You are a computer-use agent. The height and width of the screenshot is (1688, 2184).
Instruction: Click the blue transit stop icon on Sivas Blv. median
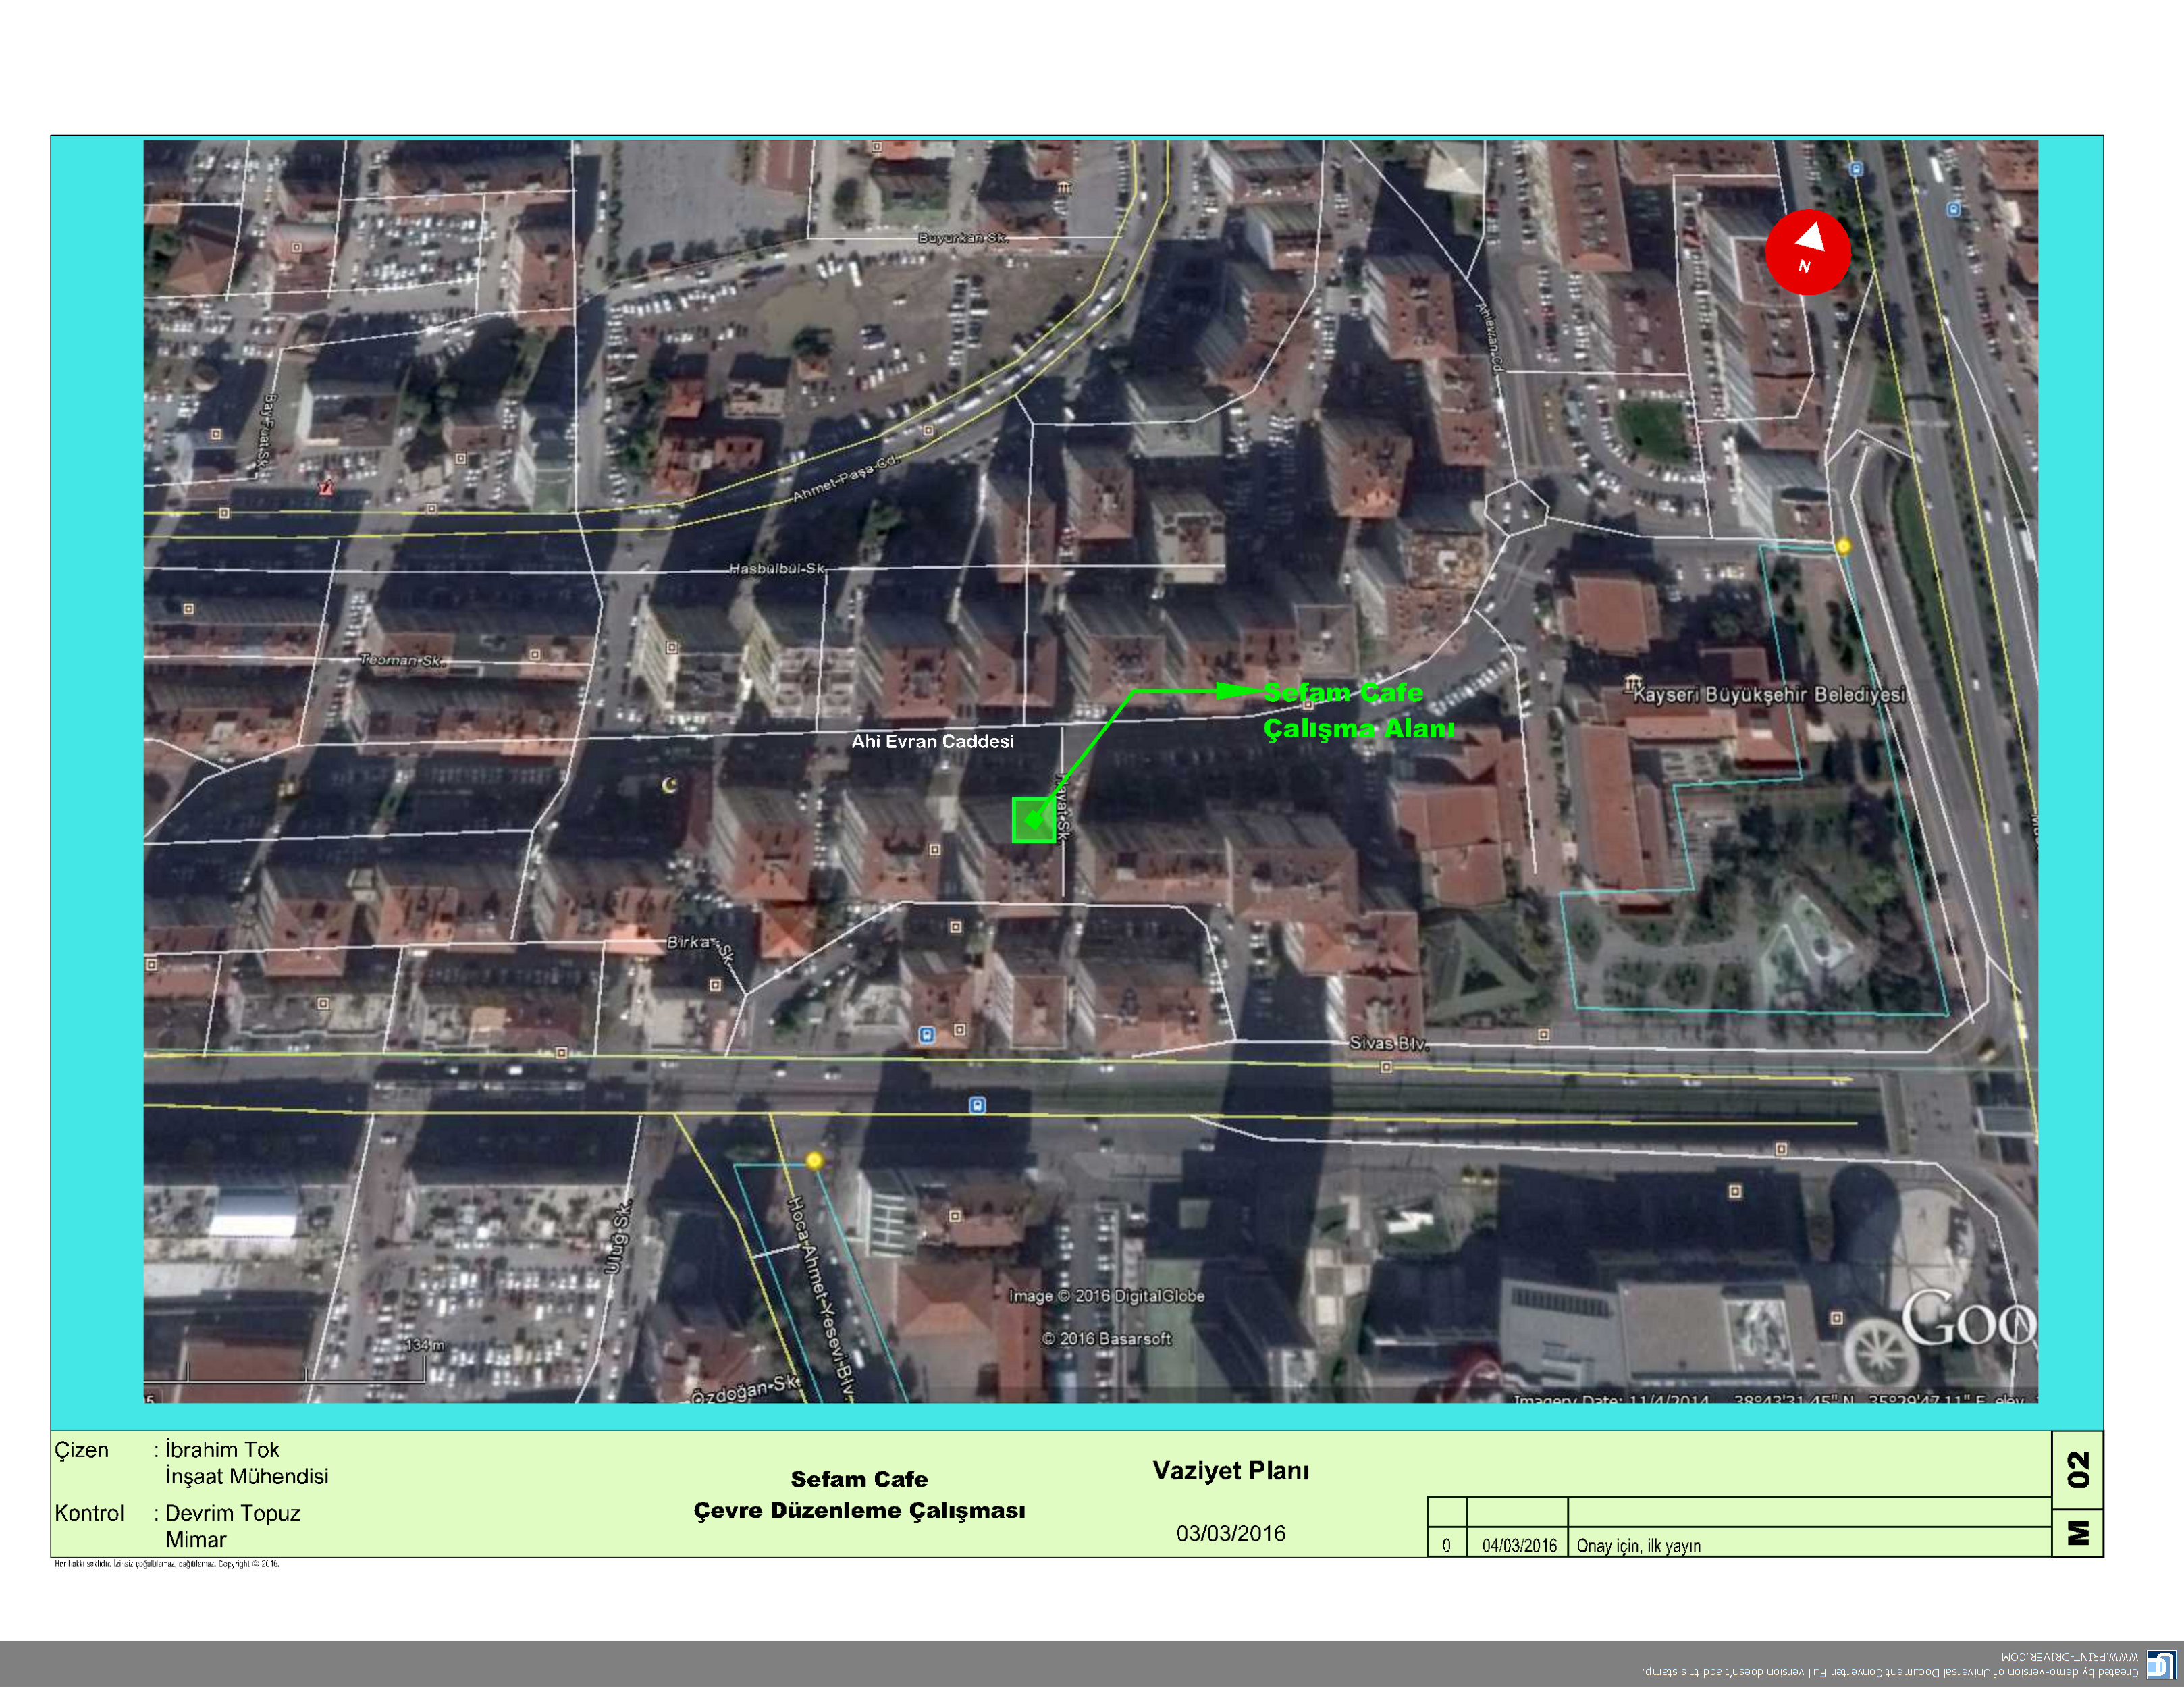(x=977, y=1105)
